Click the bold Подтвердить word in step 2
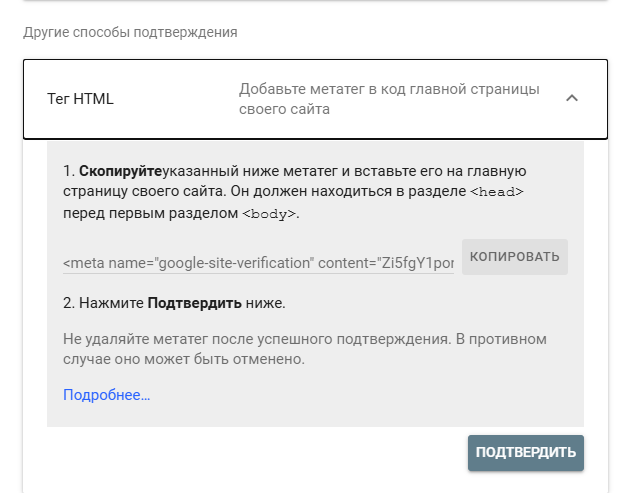Viewport: 627px width, 493px height. click(194, 303)
